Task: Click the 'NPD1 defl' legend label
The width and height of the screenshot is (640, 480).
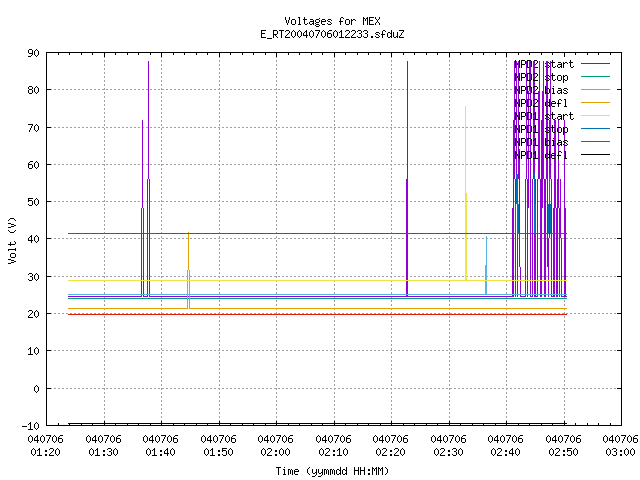Action: coord(541,155)
